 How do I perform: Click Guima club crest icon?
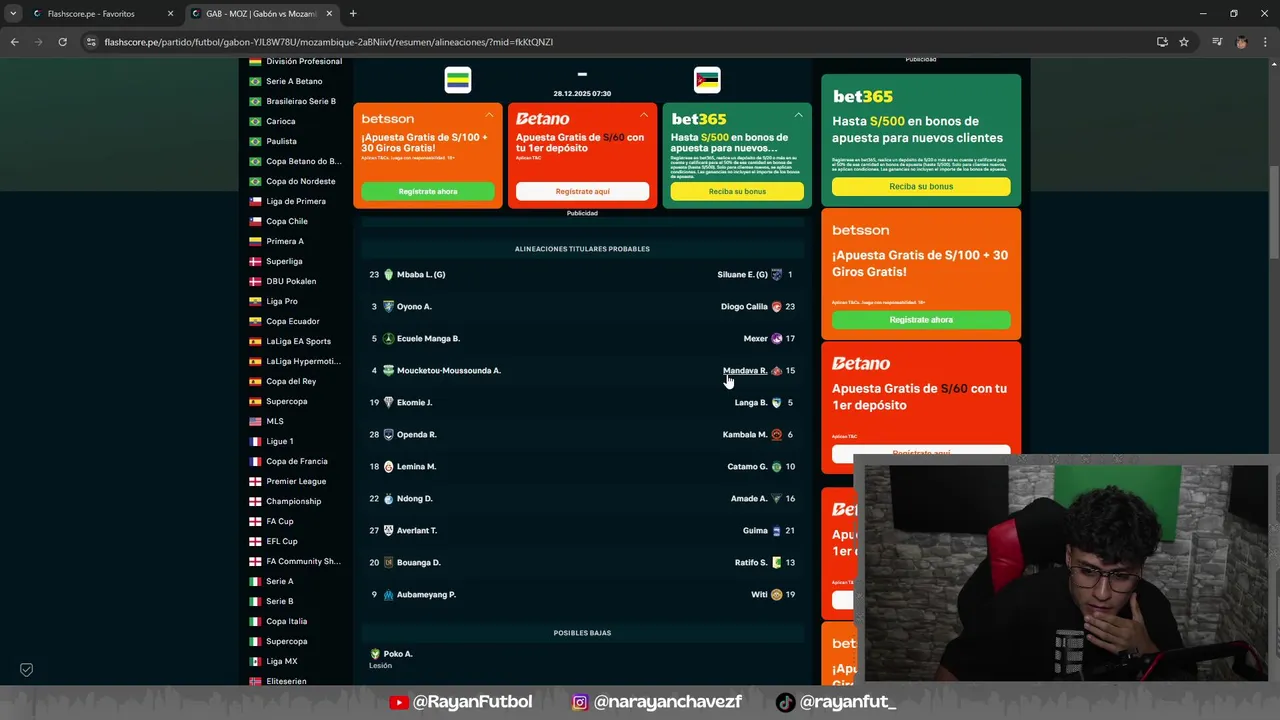coord(776,530)
